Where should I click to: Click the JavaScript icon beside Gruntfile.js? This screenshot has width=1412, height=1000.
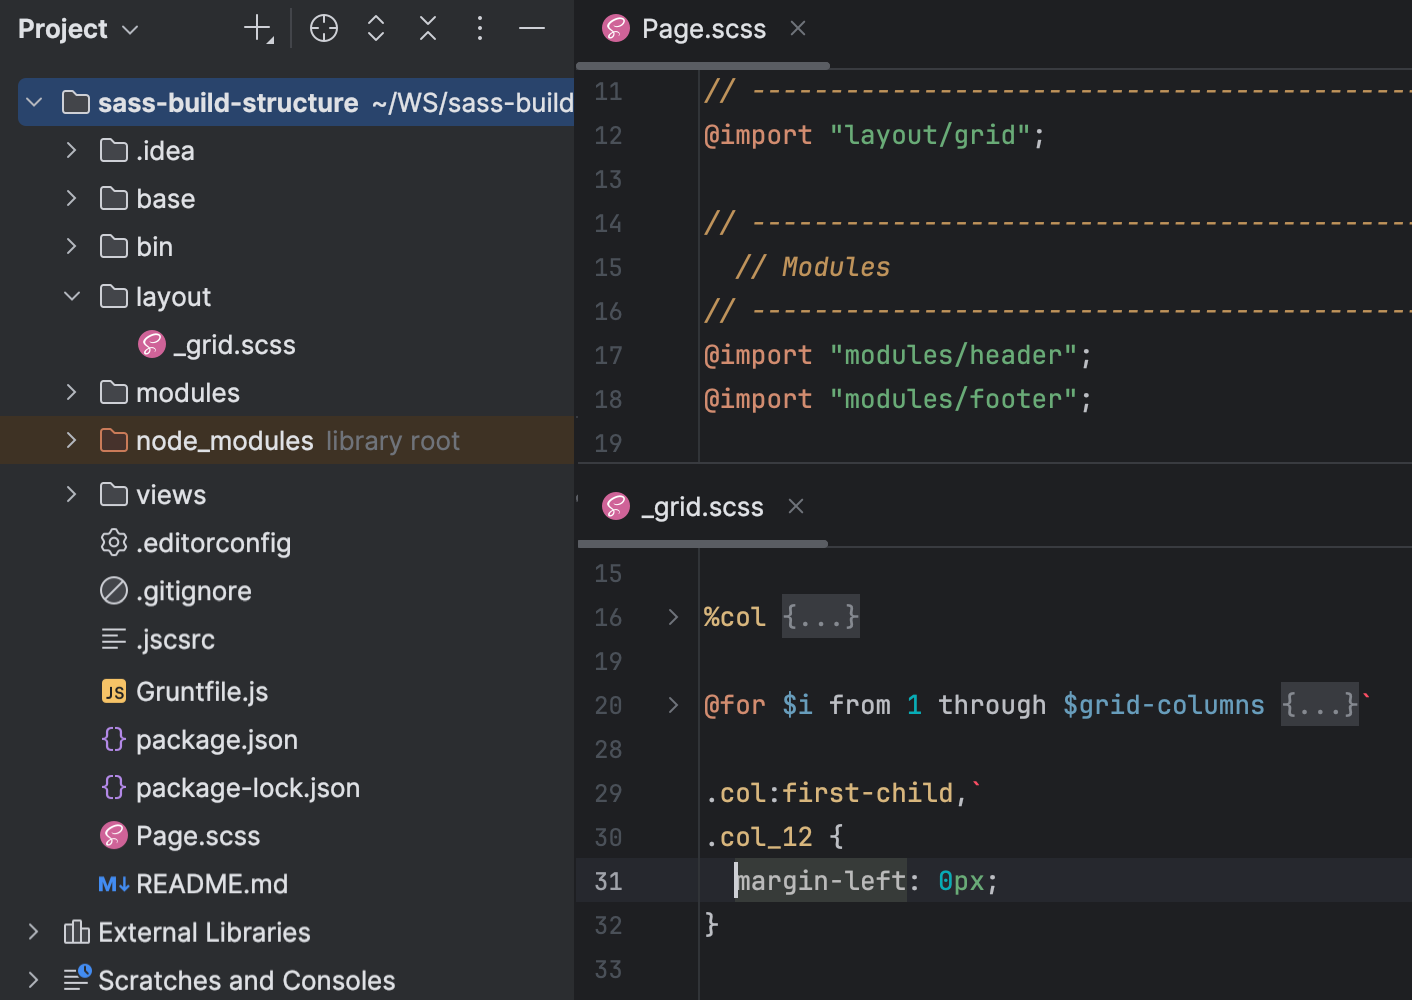[113, 691]
